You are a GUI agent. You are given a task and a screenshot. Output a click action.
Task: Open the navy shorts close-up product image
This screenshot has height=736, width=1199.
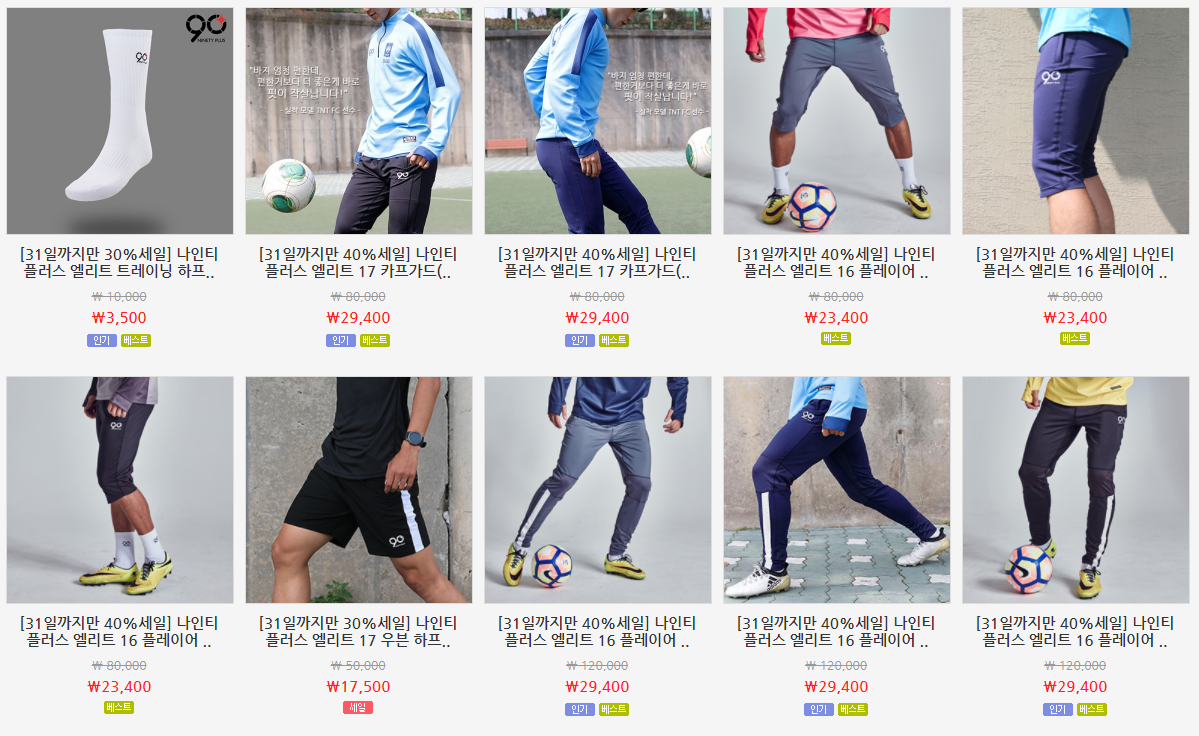point(1075,121)
